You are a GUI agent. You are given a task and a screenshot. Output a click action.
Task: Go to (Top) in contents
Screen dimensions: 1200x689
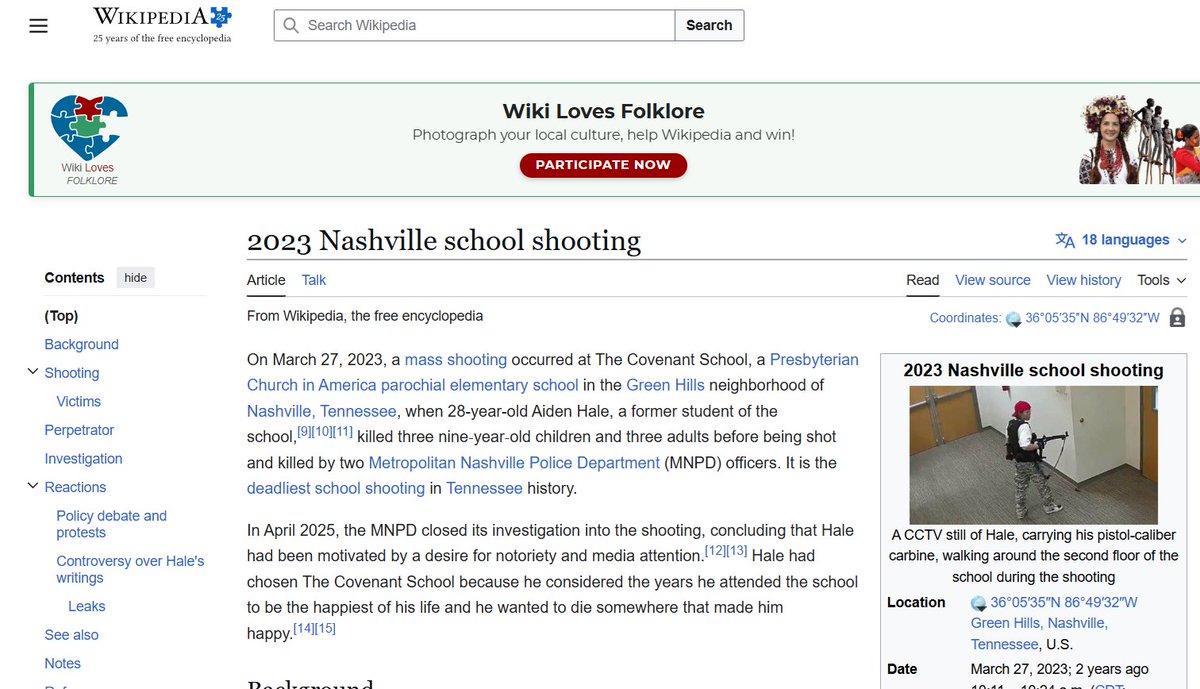(x=61, y=316)
